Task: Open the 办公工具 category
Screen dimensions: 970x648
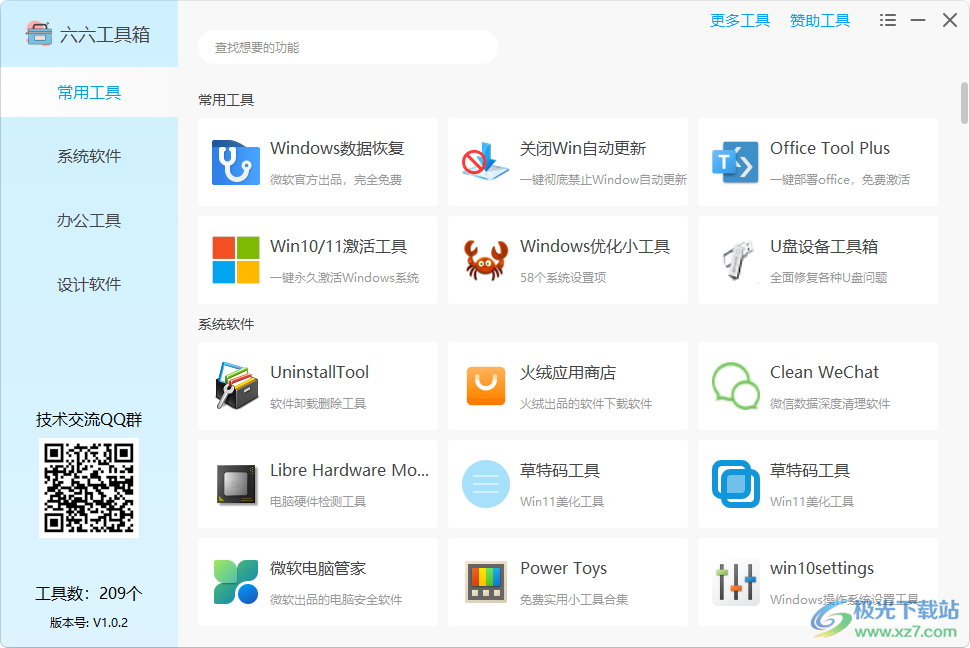Action: click(x=89, y=220)
